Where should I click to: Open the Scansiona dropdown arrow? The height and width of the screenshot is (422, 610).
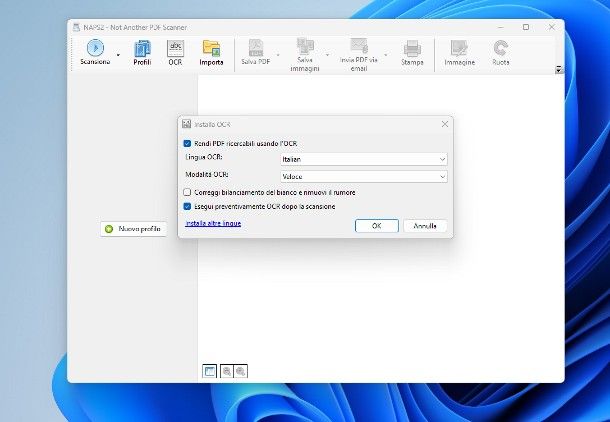tap(118, 55)
